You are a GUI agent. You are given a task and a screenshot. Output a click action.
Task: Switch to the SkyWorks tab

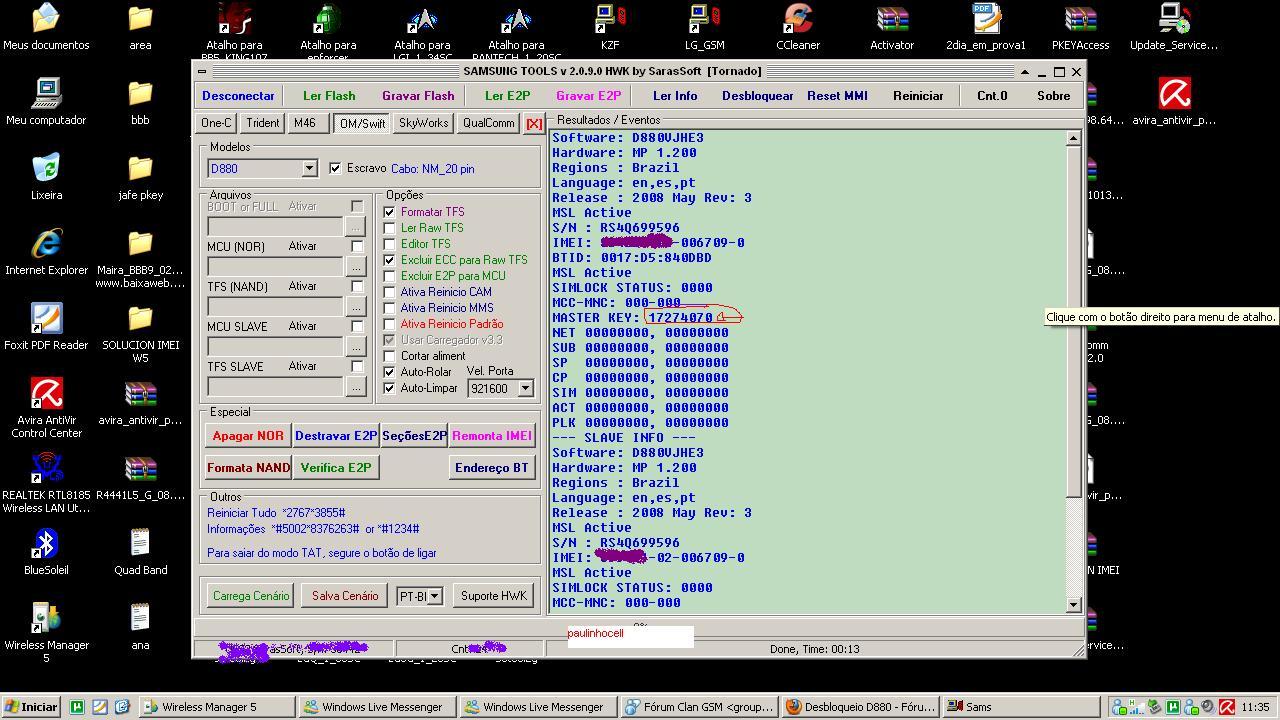423,123
